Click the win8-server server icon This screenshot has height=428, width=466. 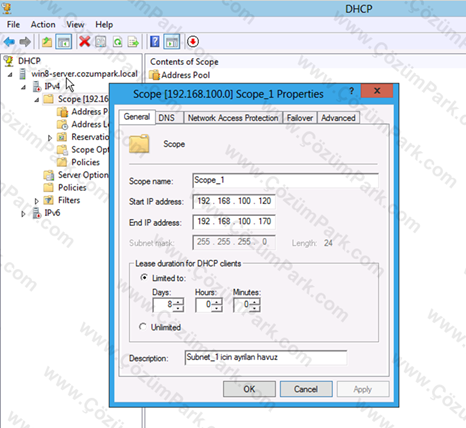click(22, 74)
